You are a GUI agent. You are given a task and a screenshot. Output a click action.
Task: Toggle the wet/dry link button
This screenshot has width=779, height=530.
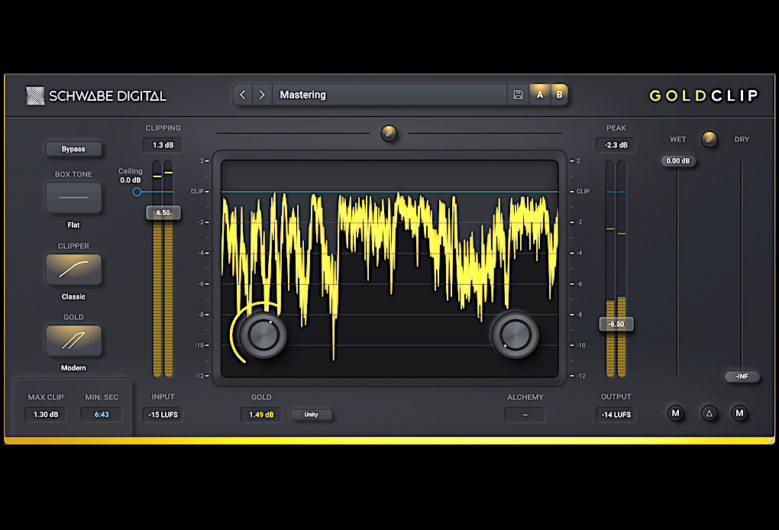click(x=709, y=139)
